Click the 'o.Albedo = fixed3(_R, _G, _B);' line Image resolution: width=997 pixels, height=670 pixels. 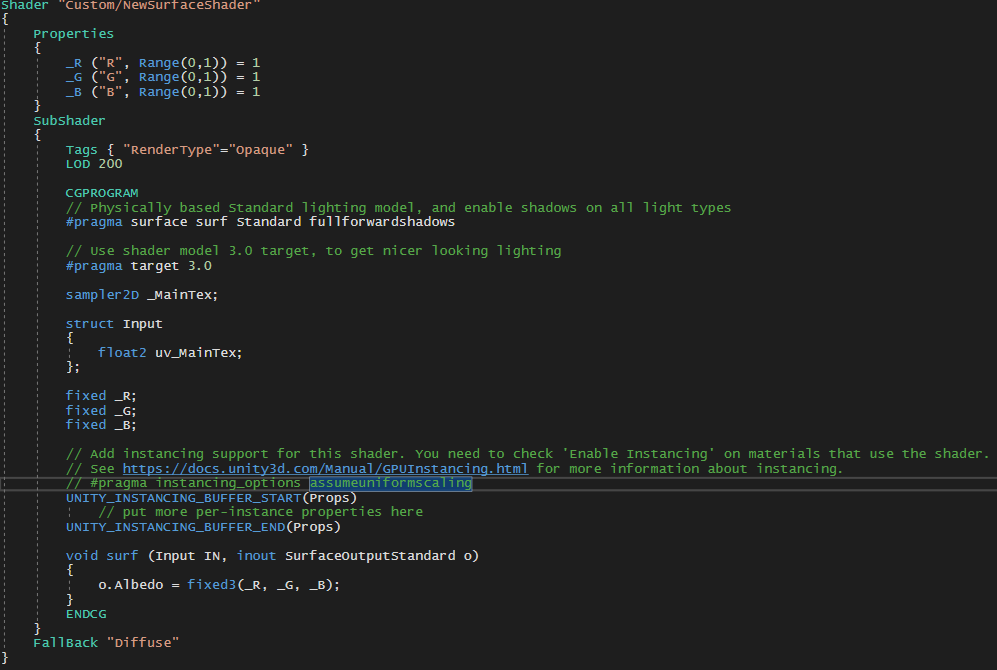(219, 585)
